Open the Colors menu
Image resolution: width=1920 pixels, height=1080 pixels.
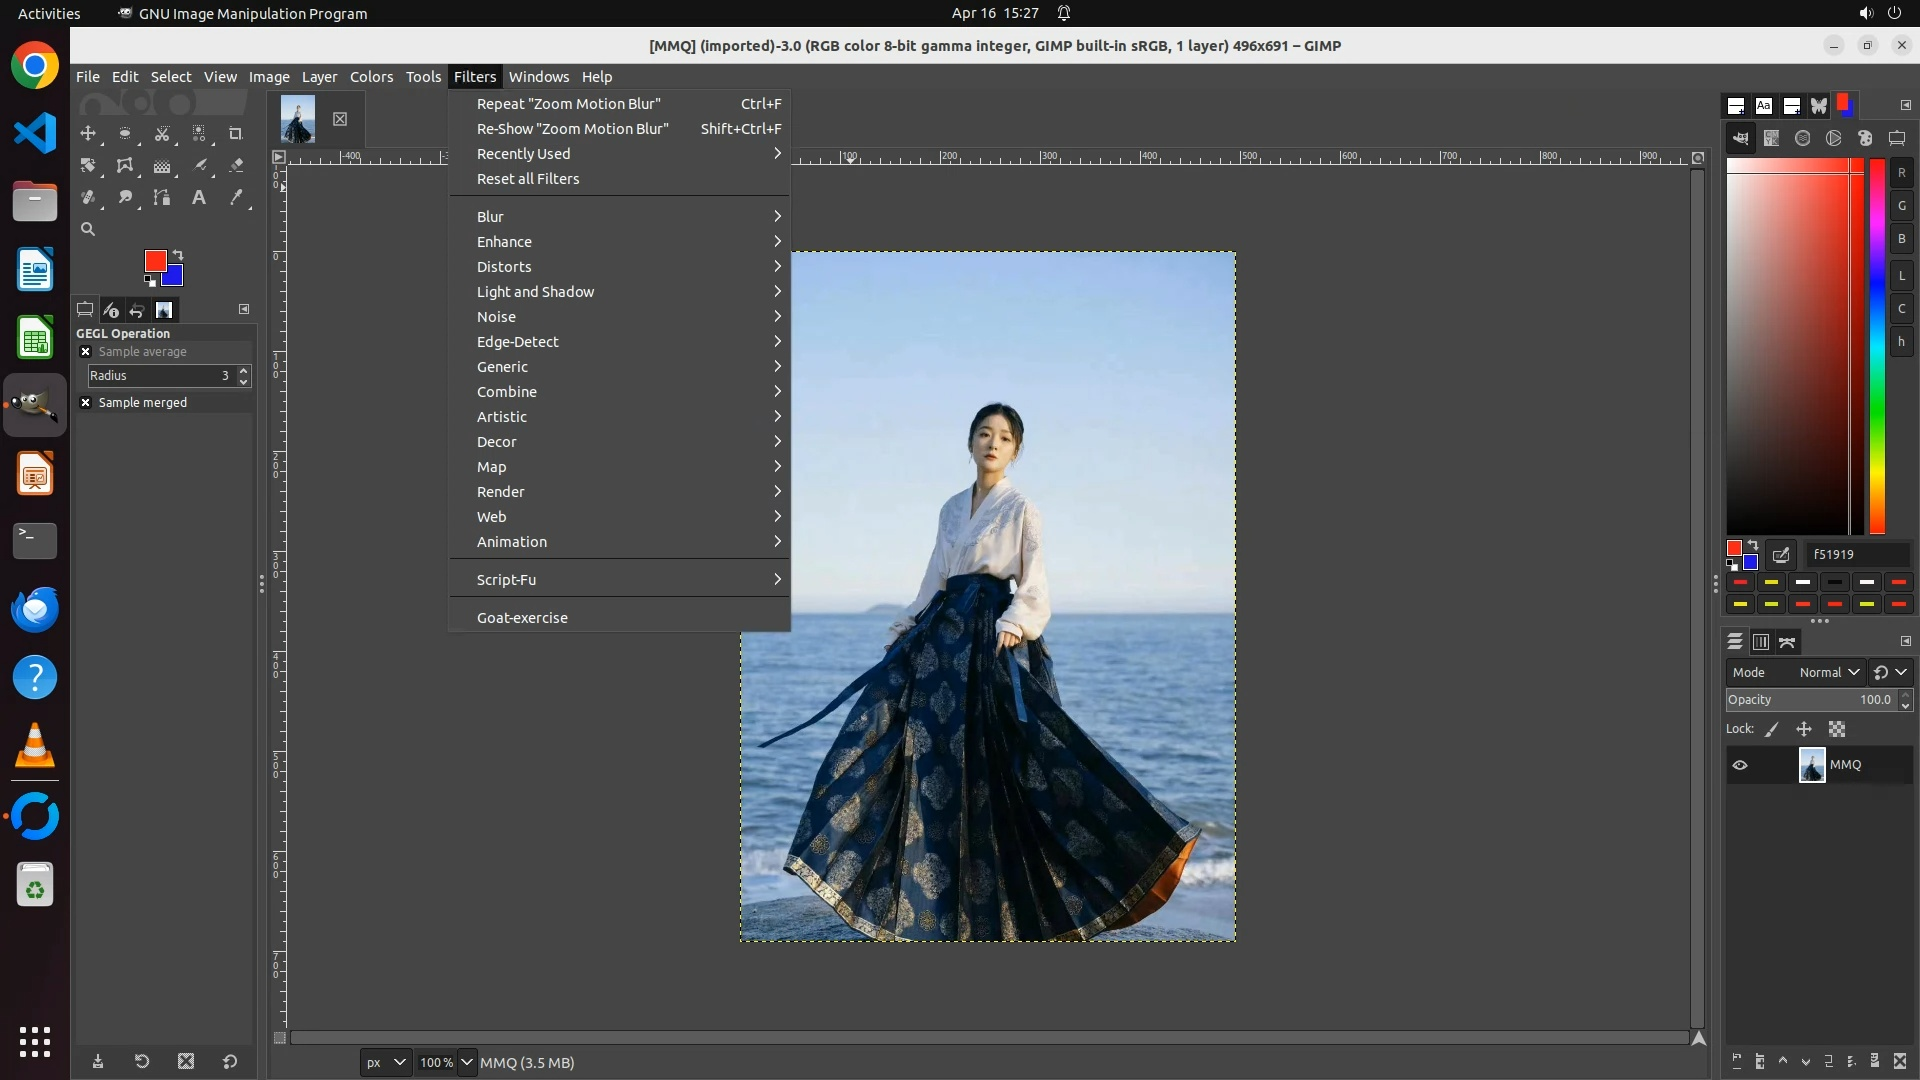371,77
